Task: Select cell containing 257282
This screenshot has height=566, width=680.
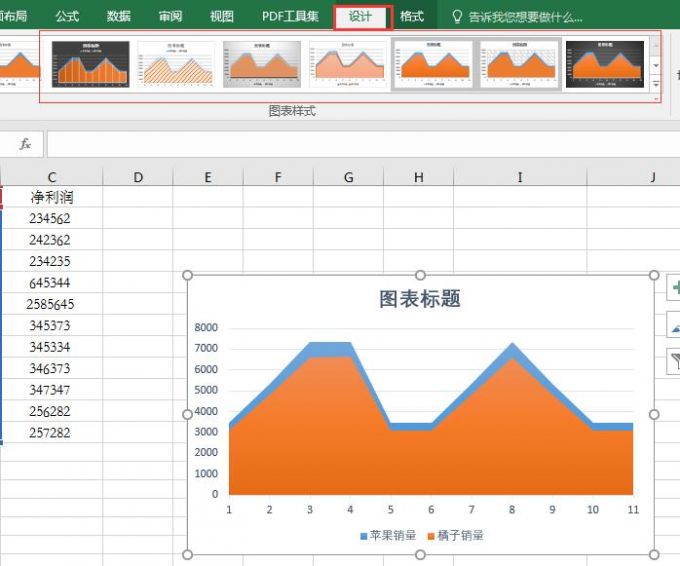Action: tap(52, 432)
